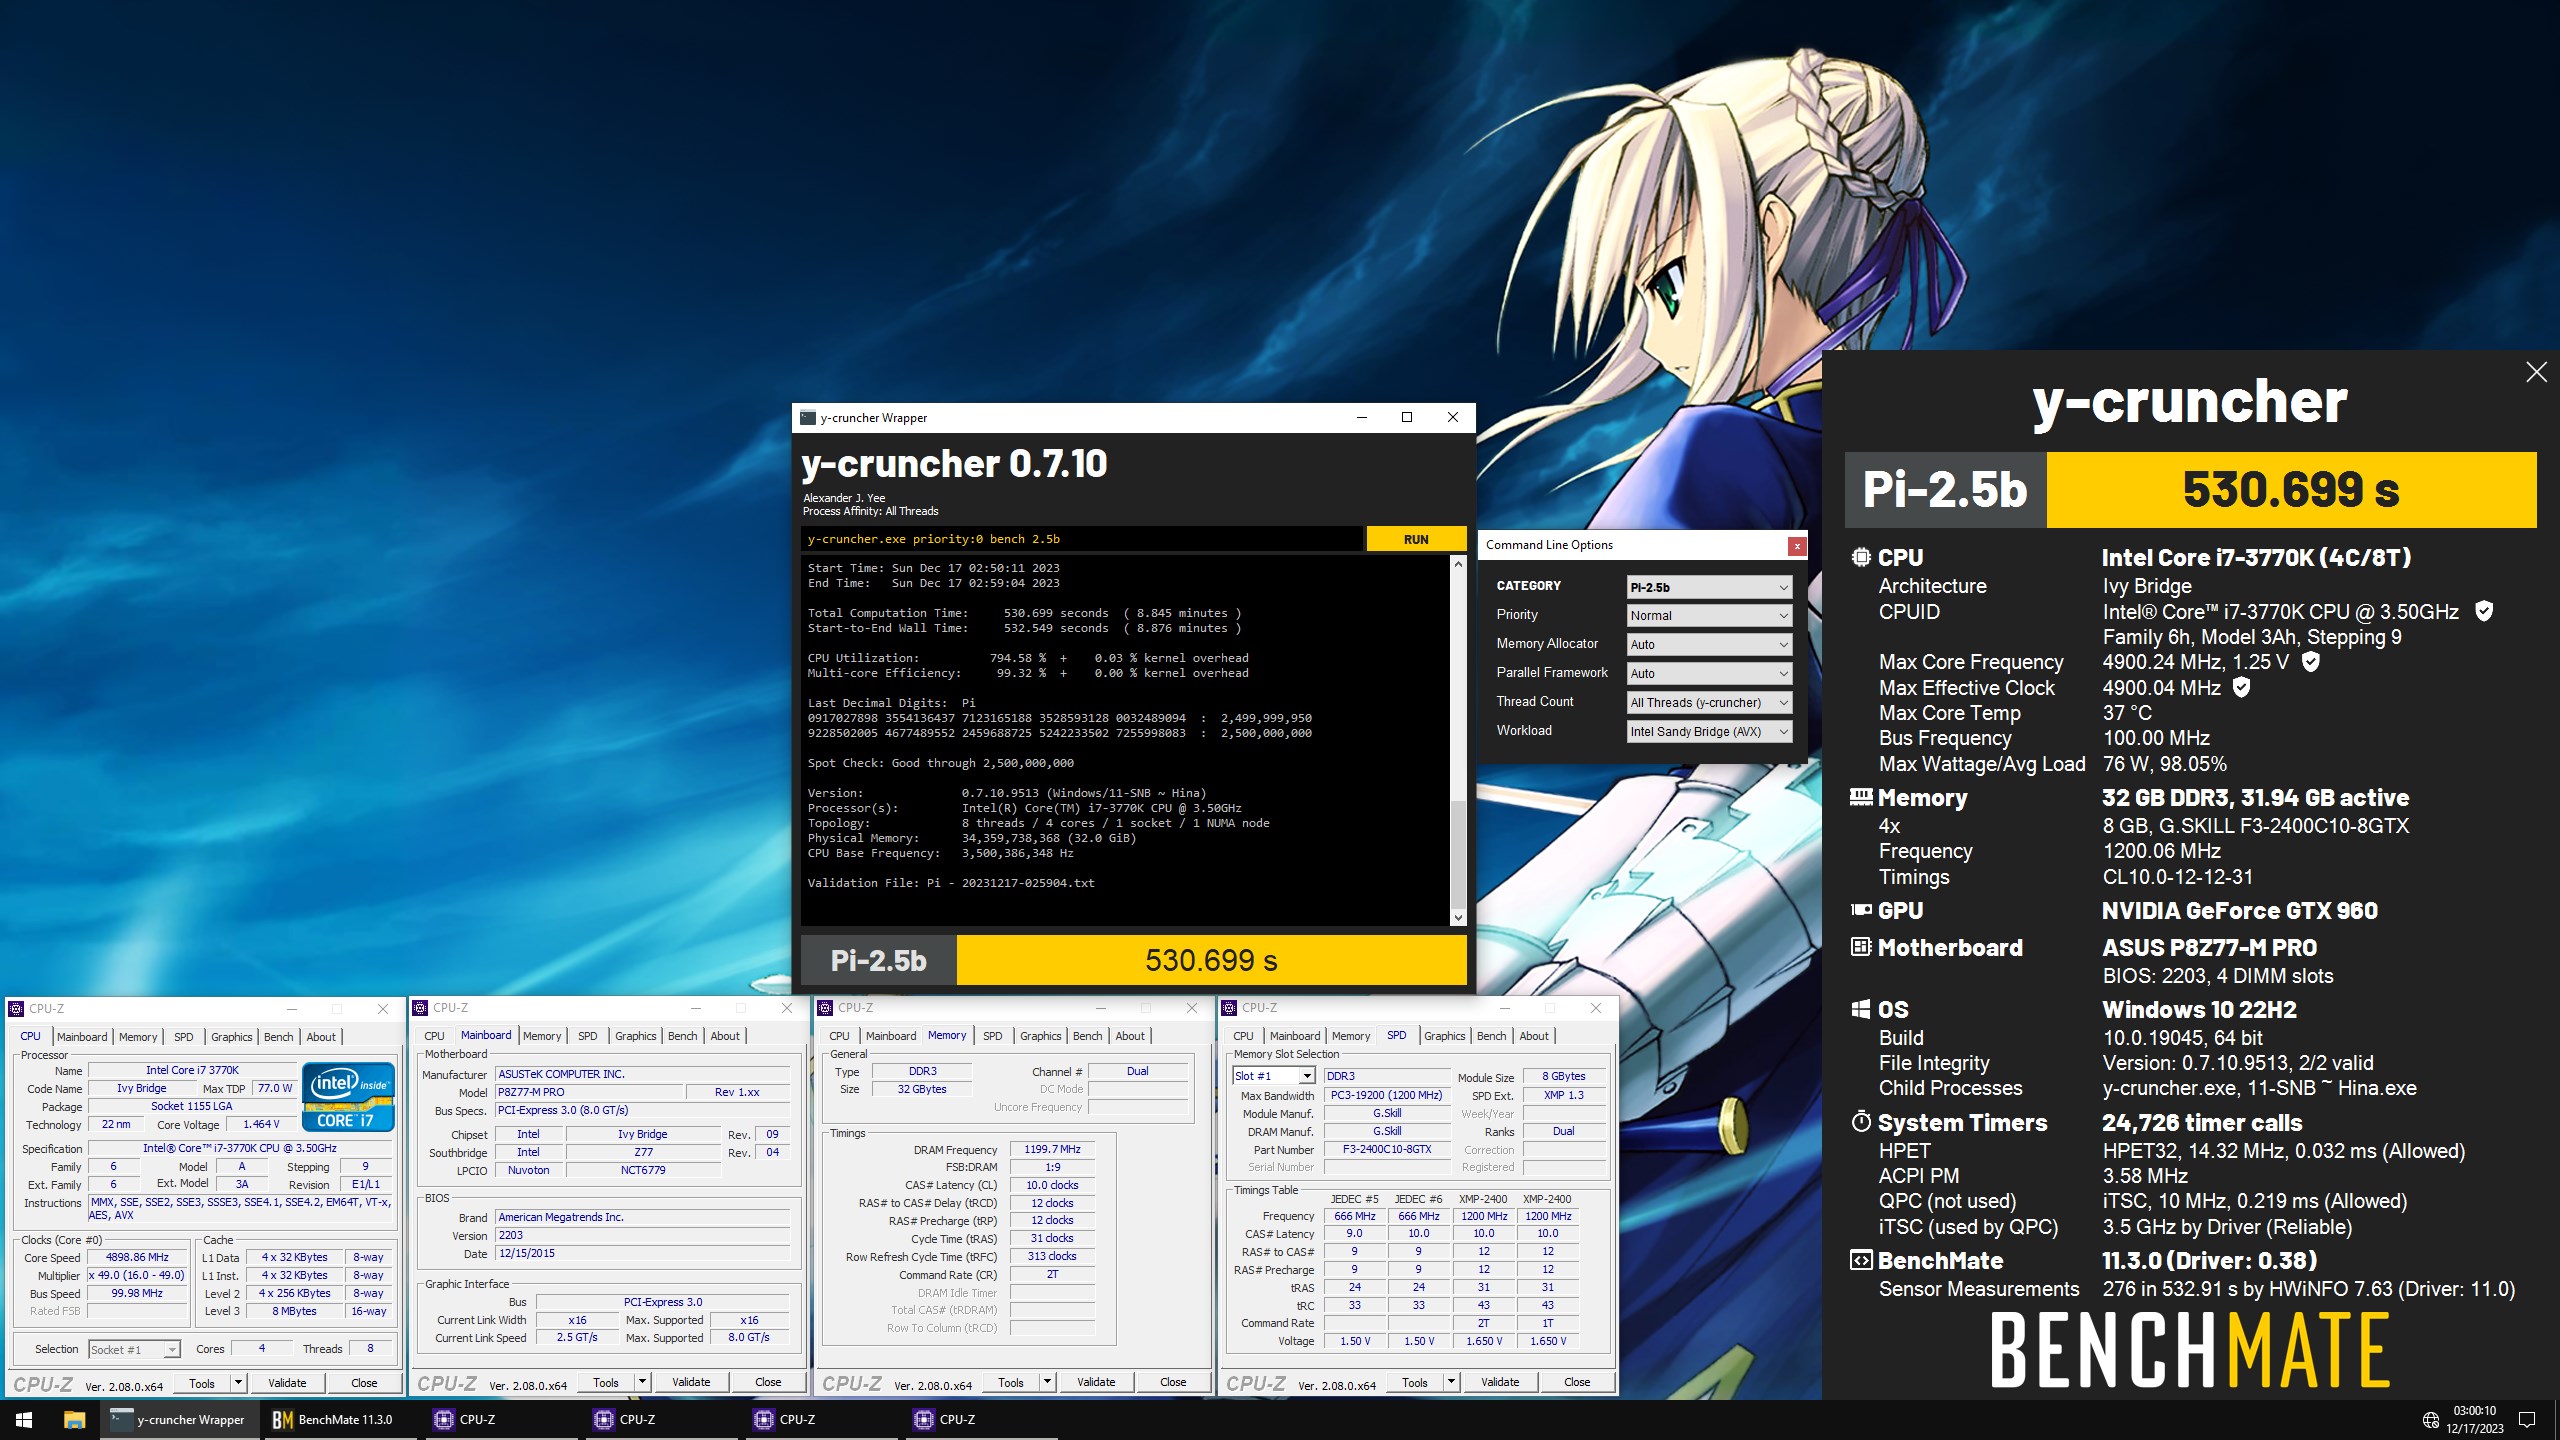The image size is (2560, 1440).
Task: Open the Memory Allocator dropdown
Action: click(1709, 645)
